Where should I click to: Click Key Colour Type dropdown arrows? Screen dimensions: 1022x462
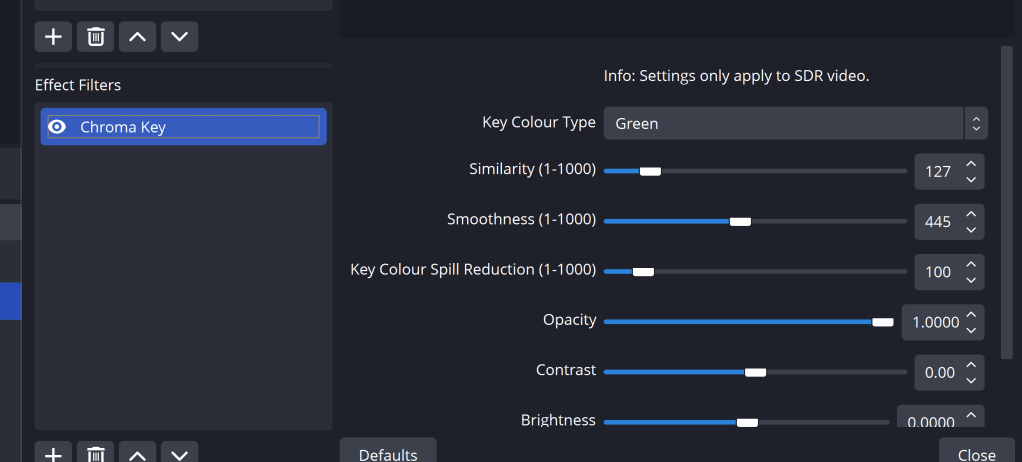976,123
